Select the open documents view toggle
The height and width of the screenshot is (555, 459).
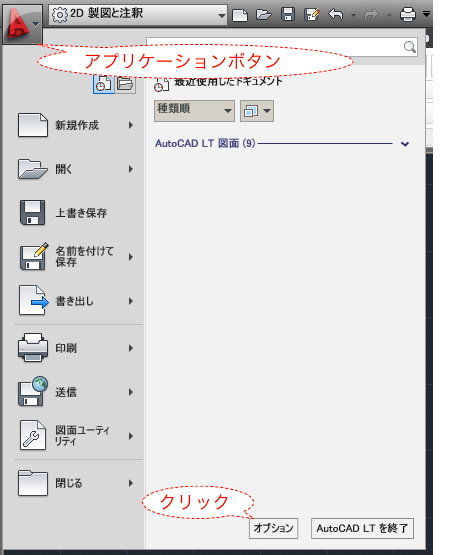[x=125, y=84]
